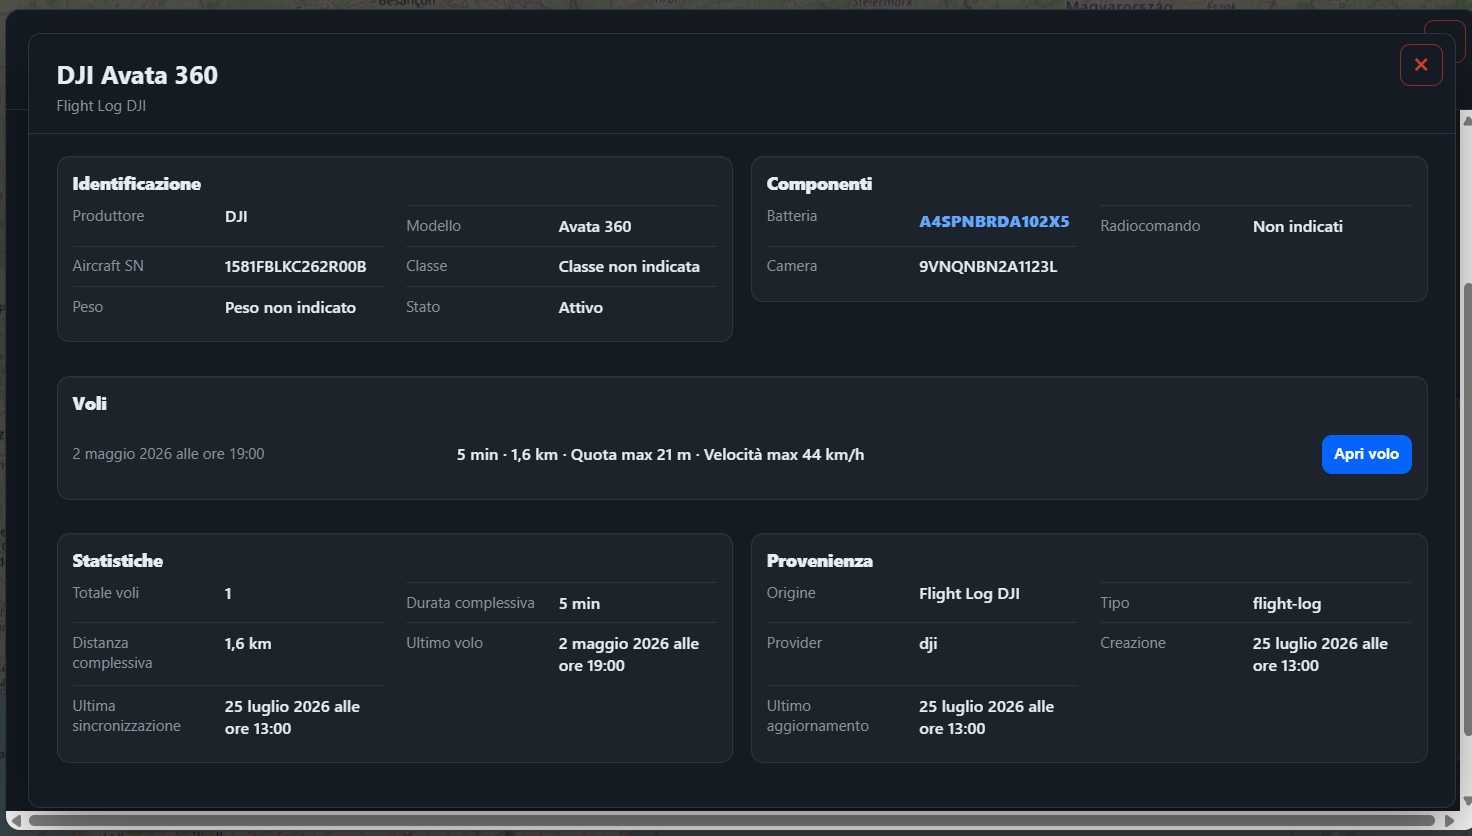Click the Modello value Avata 360

pos(595,227)
